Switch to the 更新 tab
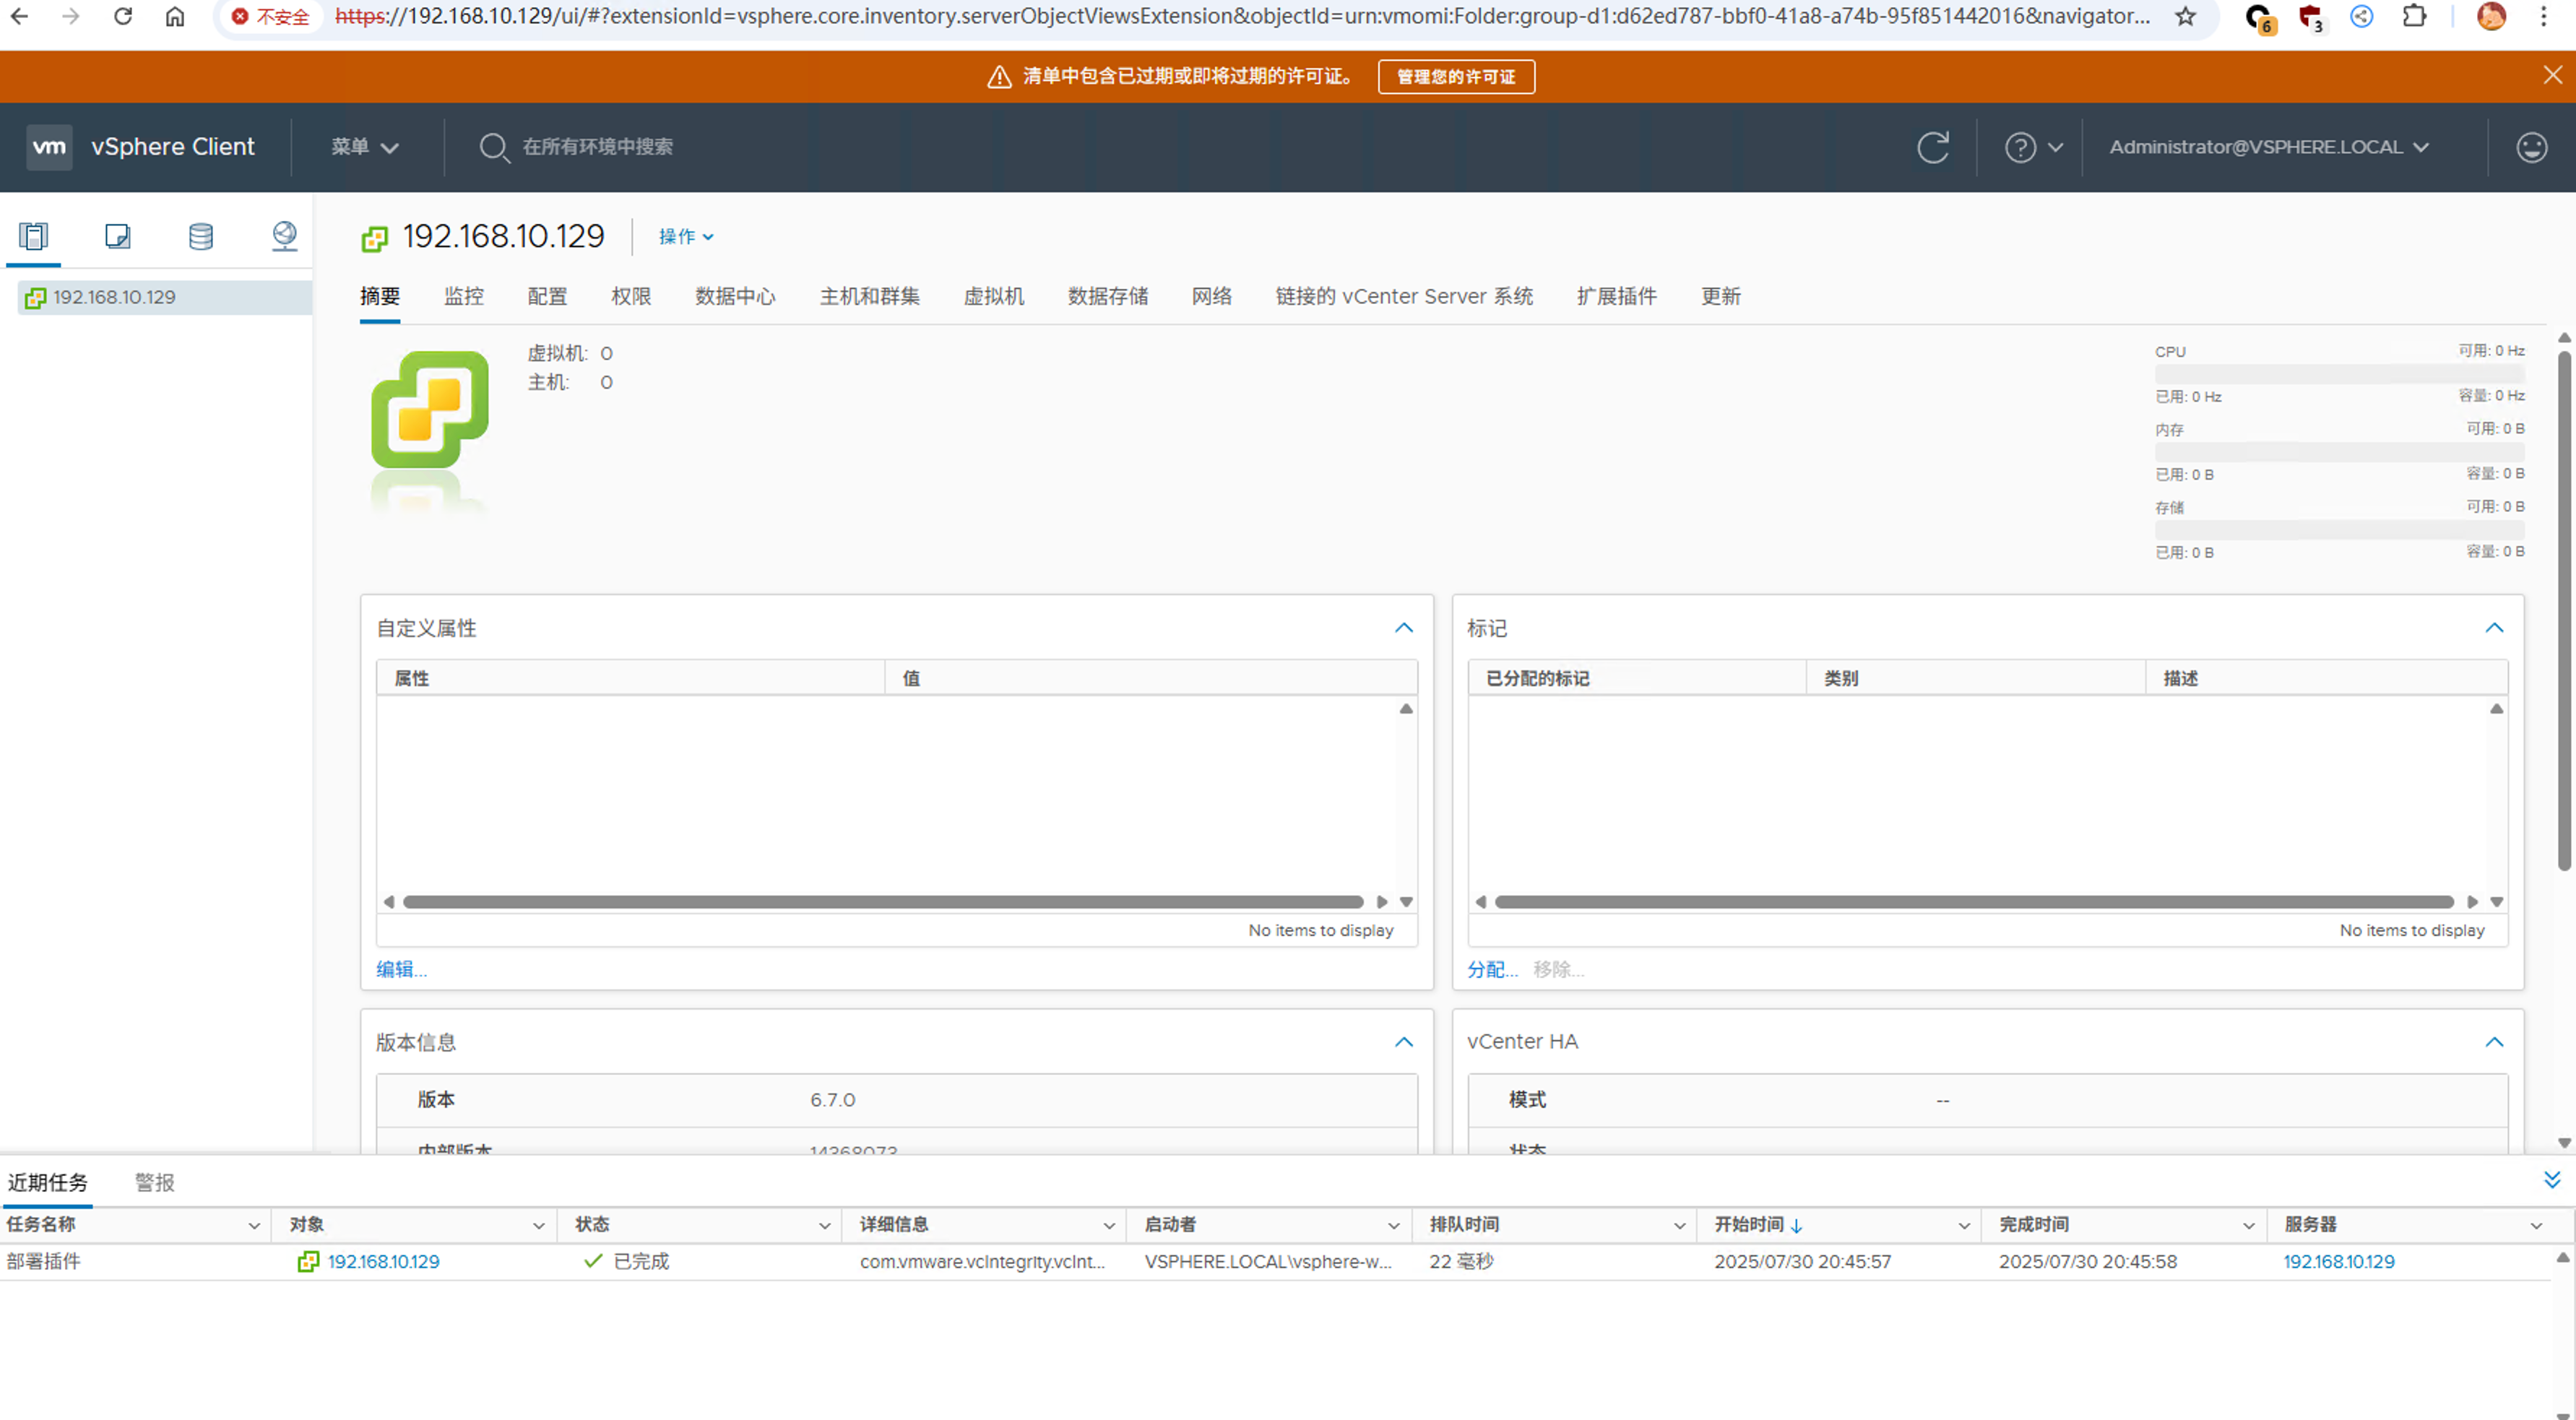 (x=1720, y=296)
